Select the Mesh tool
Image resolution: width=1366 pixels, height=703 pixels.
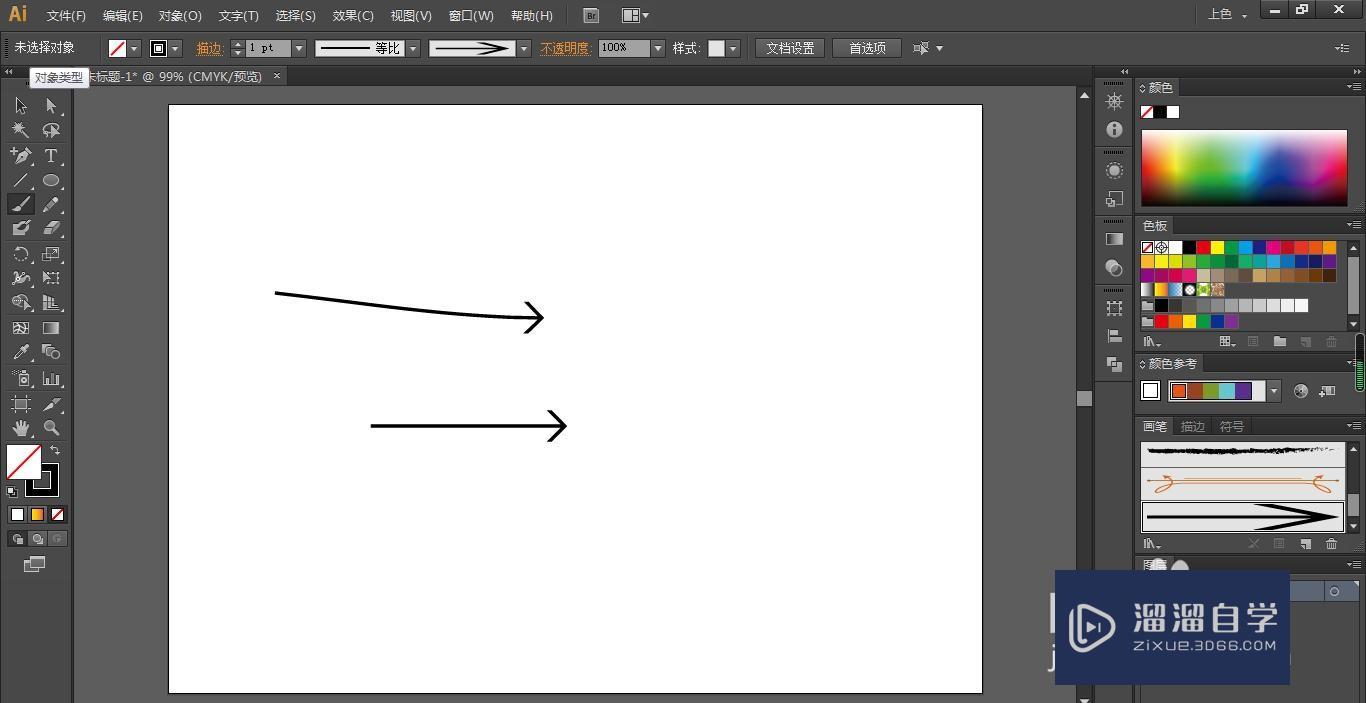tap(21, 328)
